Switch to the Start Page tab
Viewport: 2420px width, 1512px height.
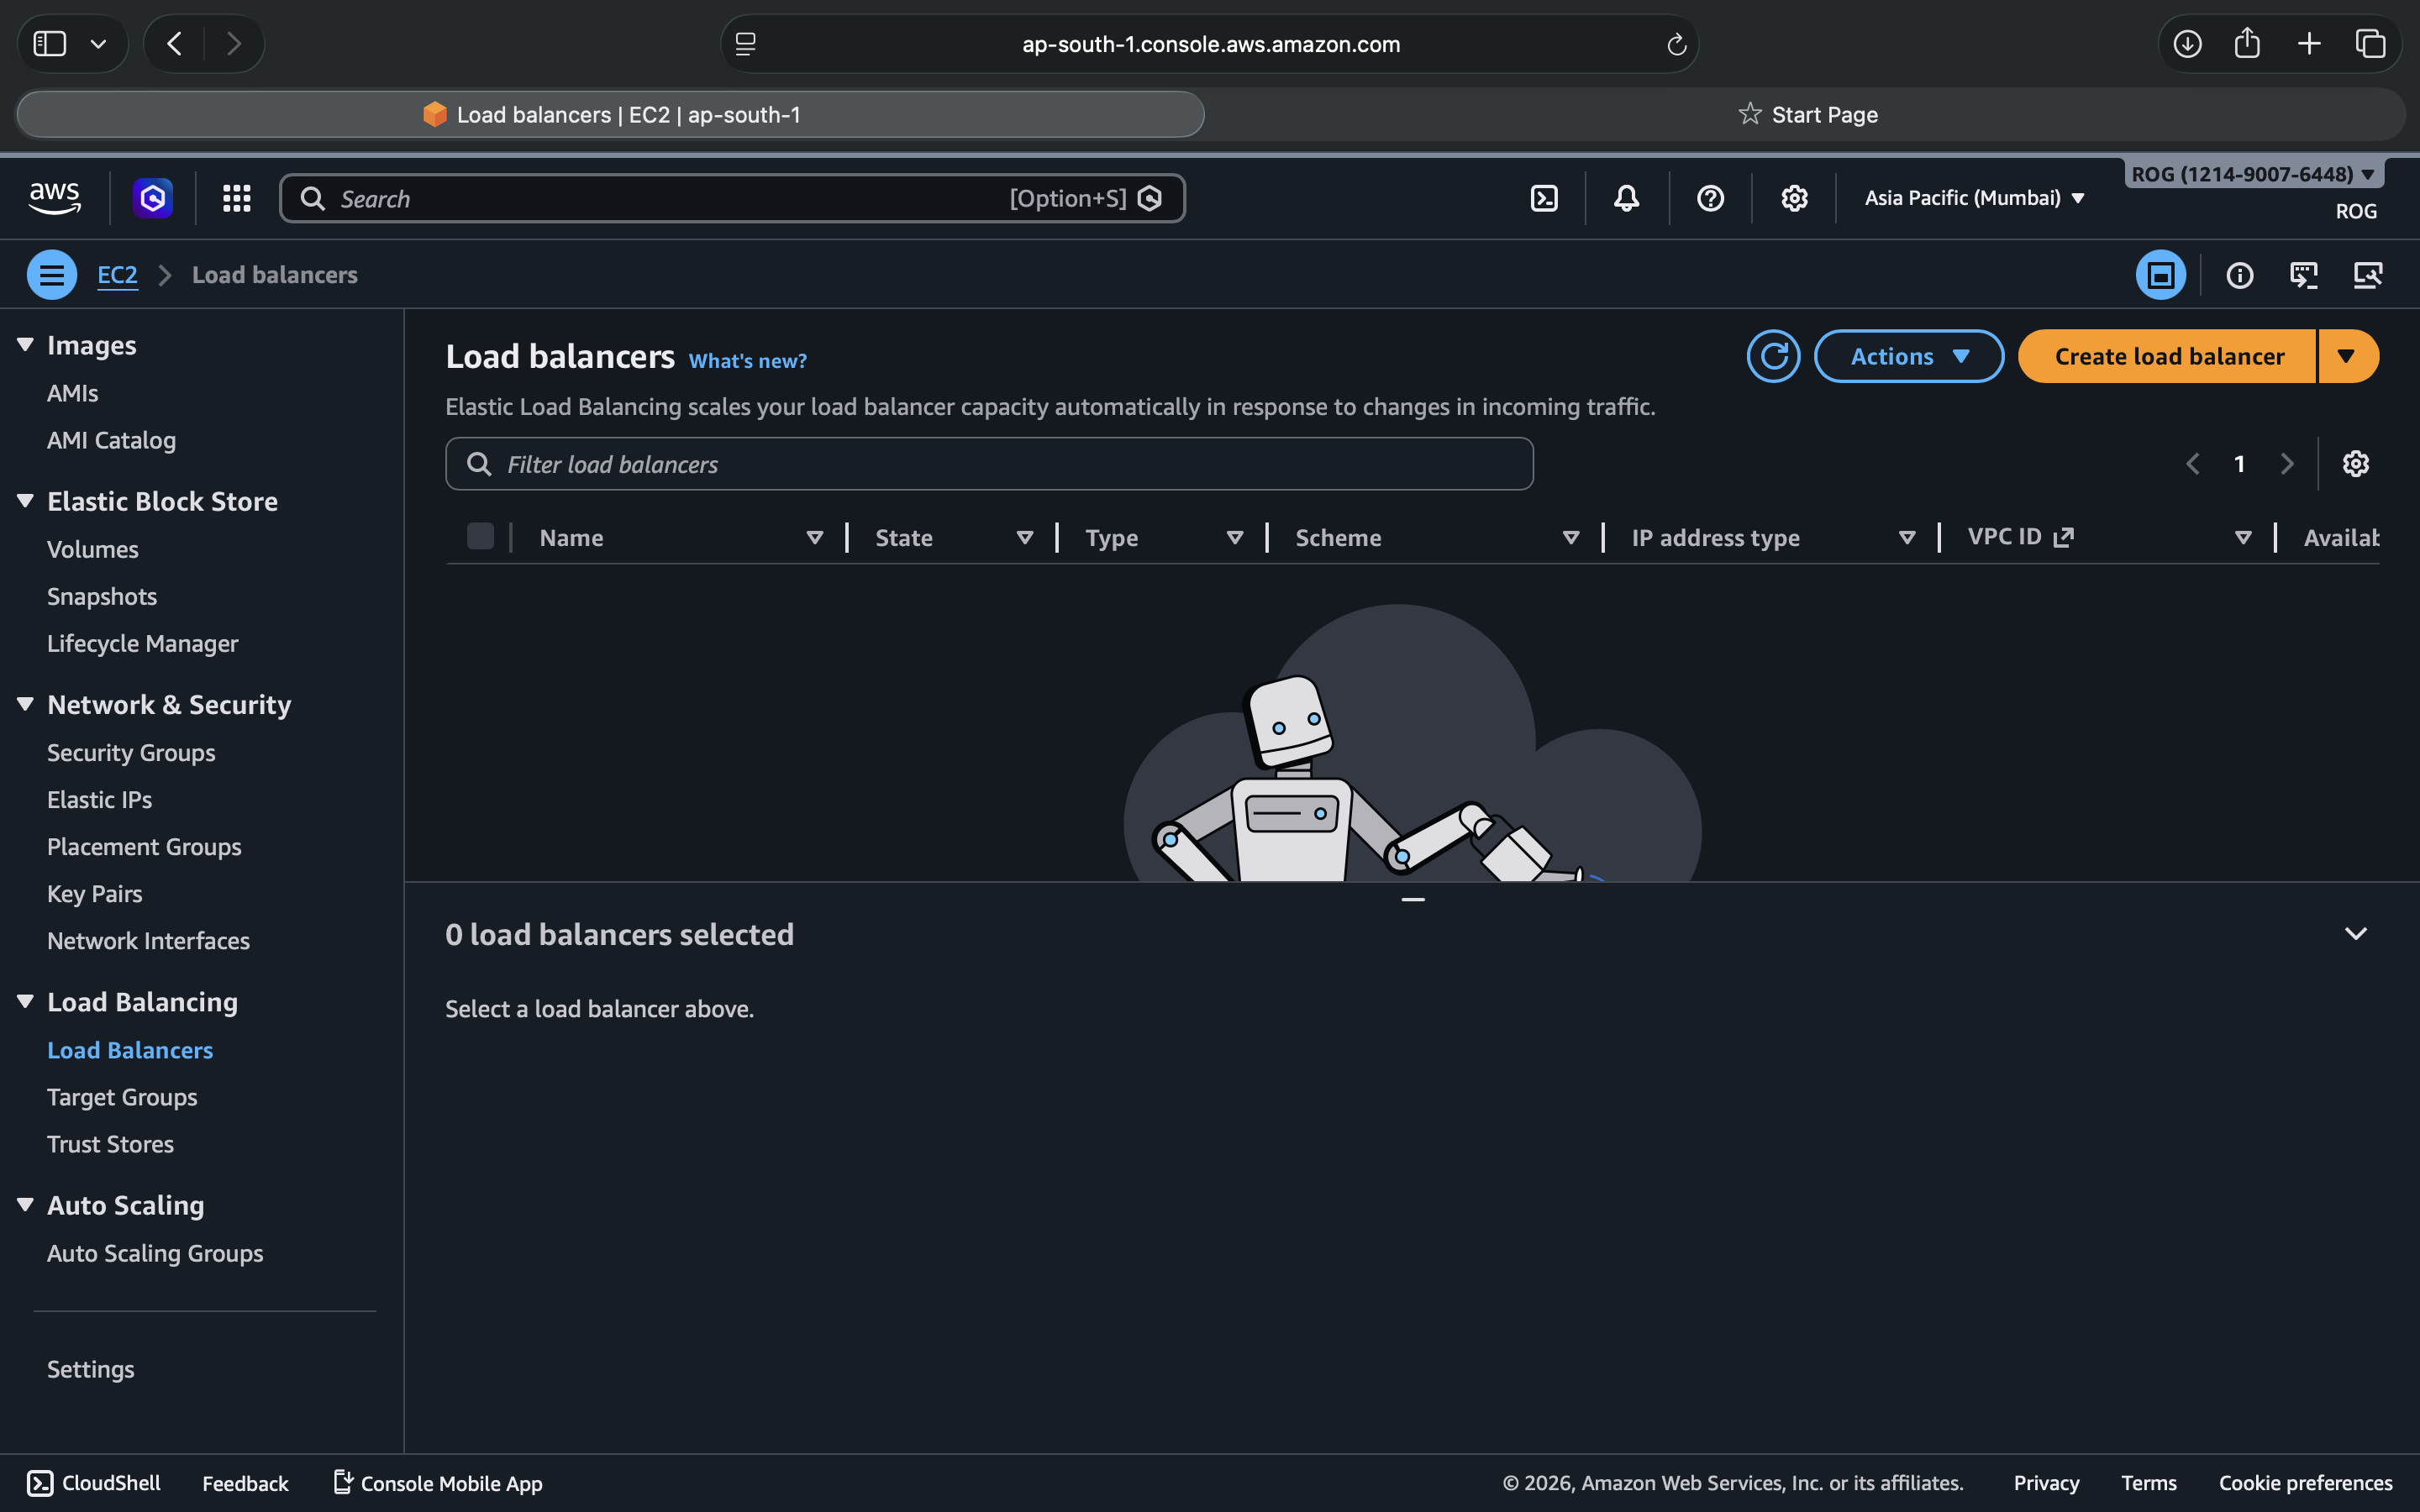(x=1808, y=115)
